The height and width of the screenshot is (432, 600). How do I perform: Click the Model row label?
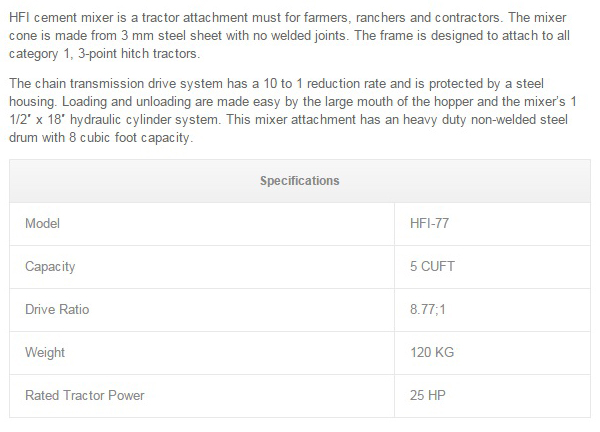pos(43,224)
